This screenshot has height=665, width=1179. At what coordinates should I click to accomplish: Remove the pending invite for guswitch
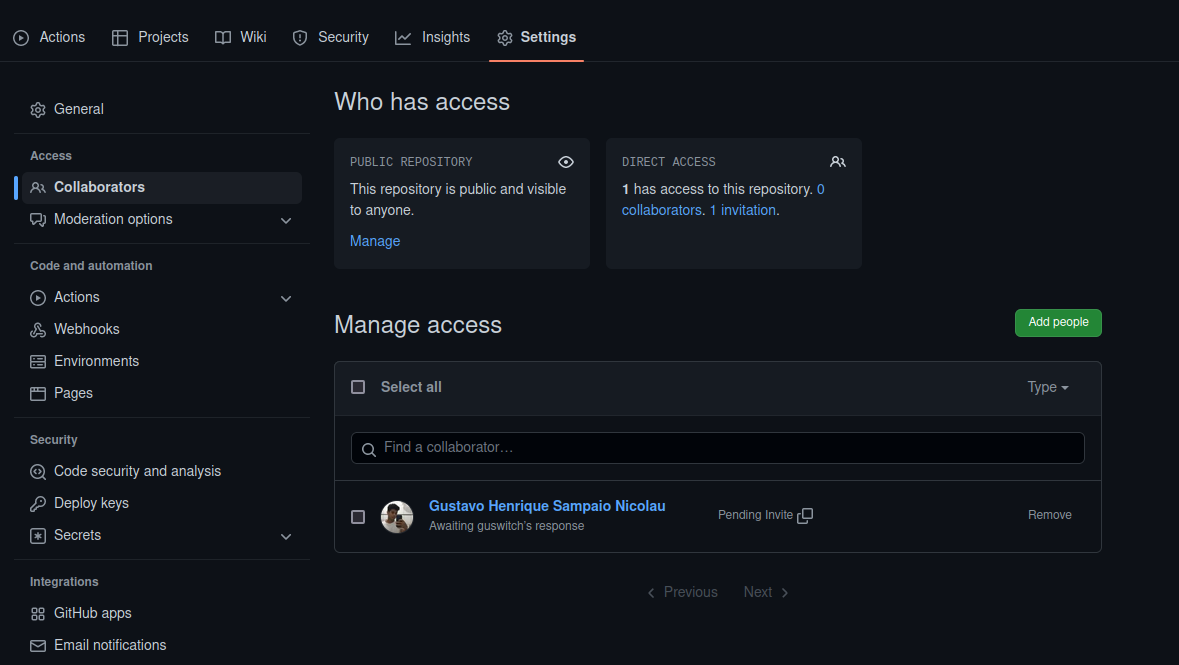pos(1050,515)
